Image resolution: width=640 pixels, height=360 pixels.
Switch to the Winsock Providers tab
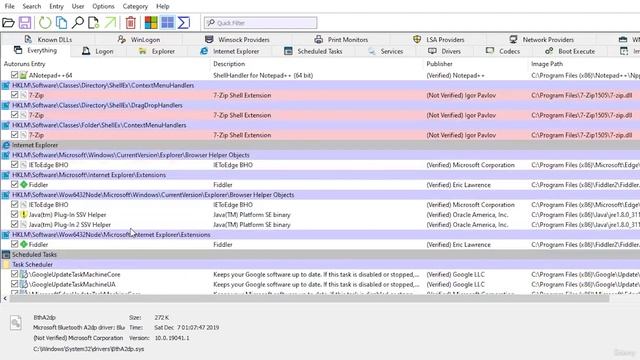[x=237, y=40]
